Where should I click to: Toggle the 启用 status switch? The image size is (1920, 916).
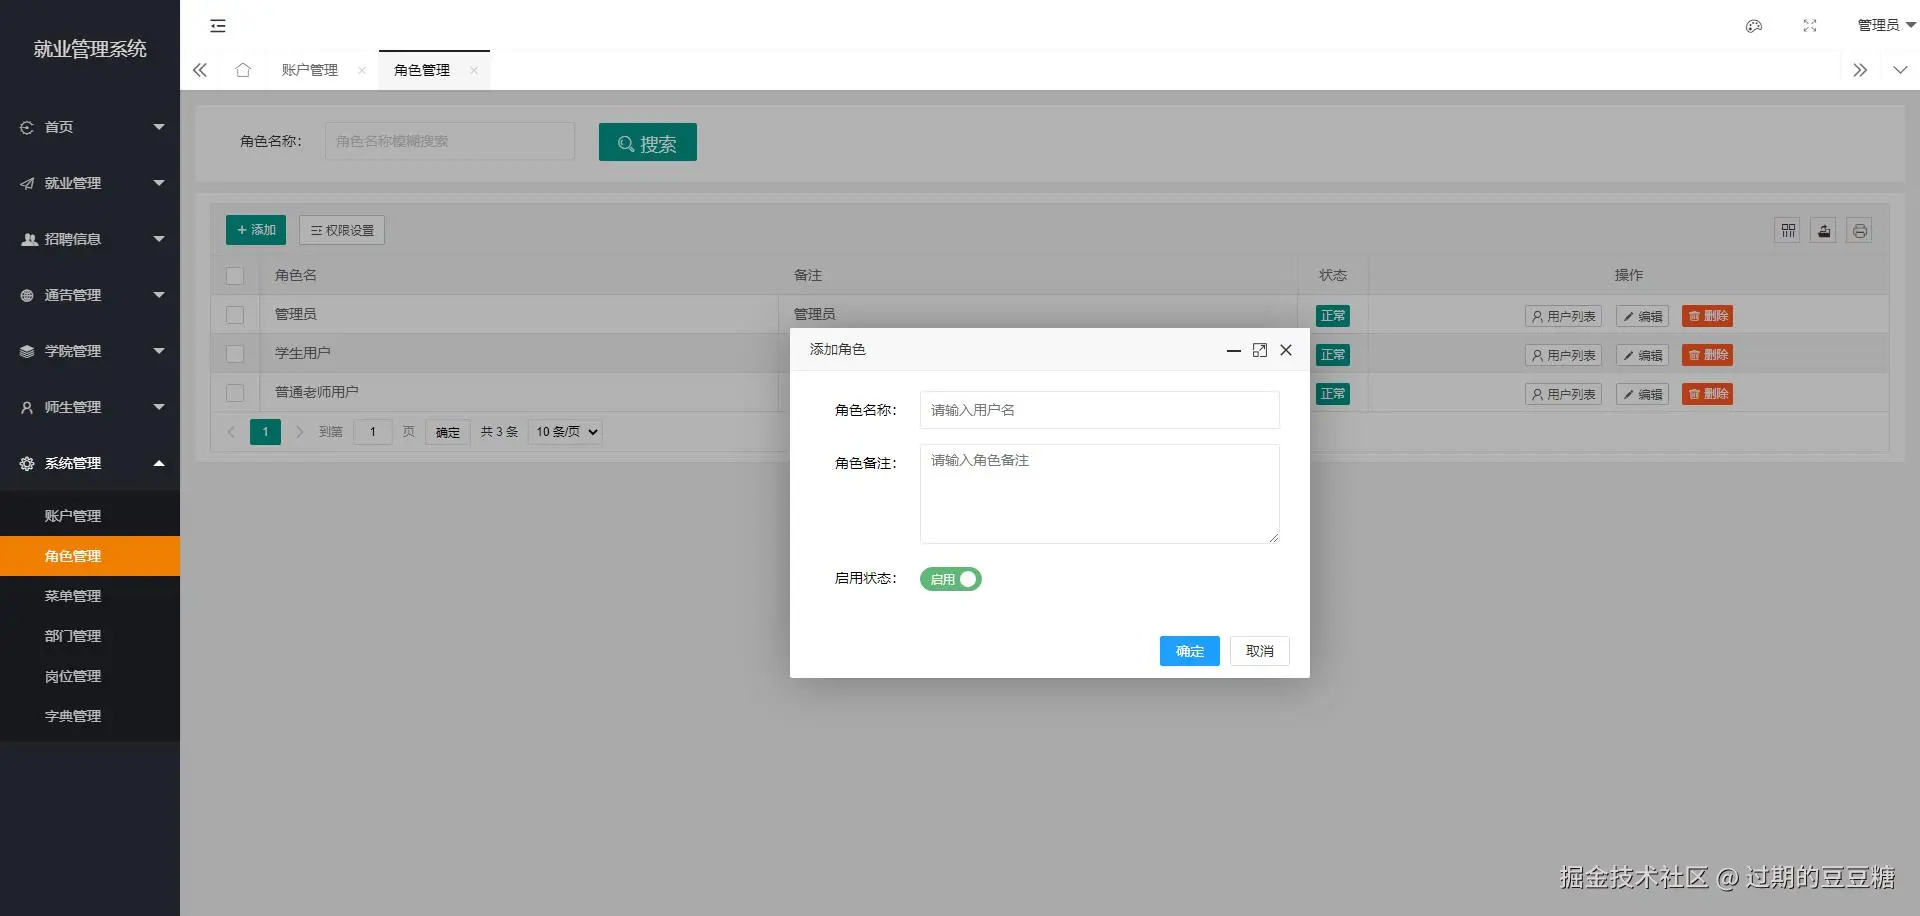[x=951, y=579]
